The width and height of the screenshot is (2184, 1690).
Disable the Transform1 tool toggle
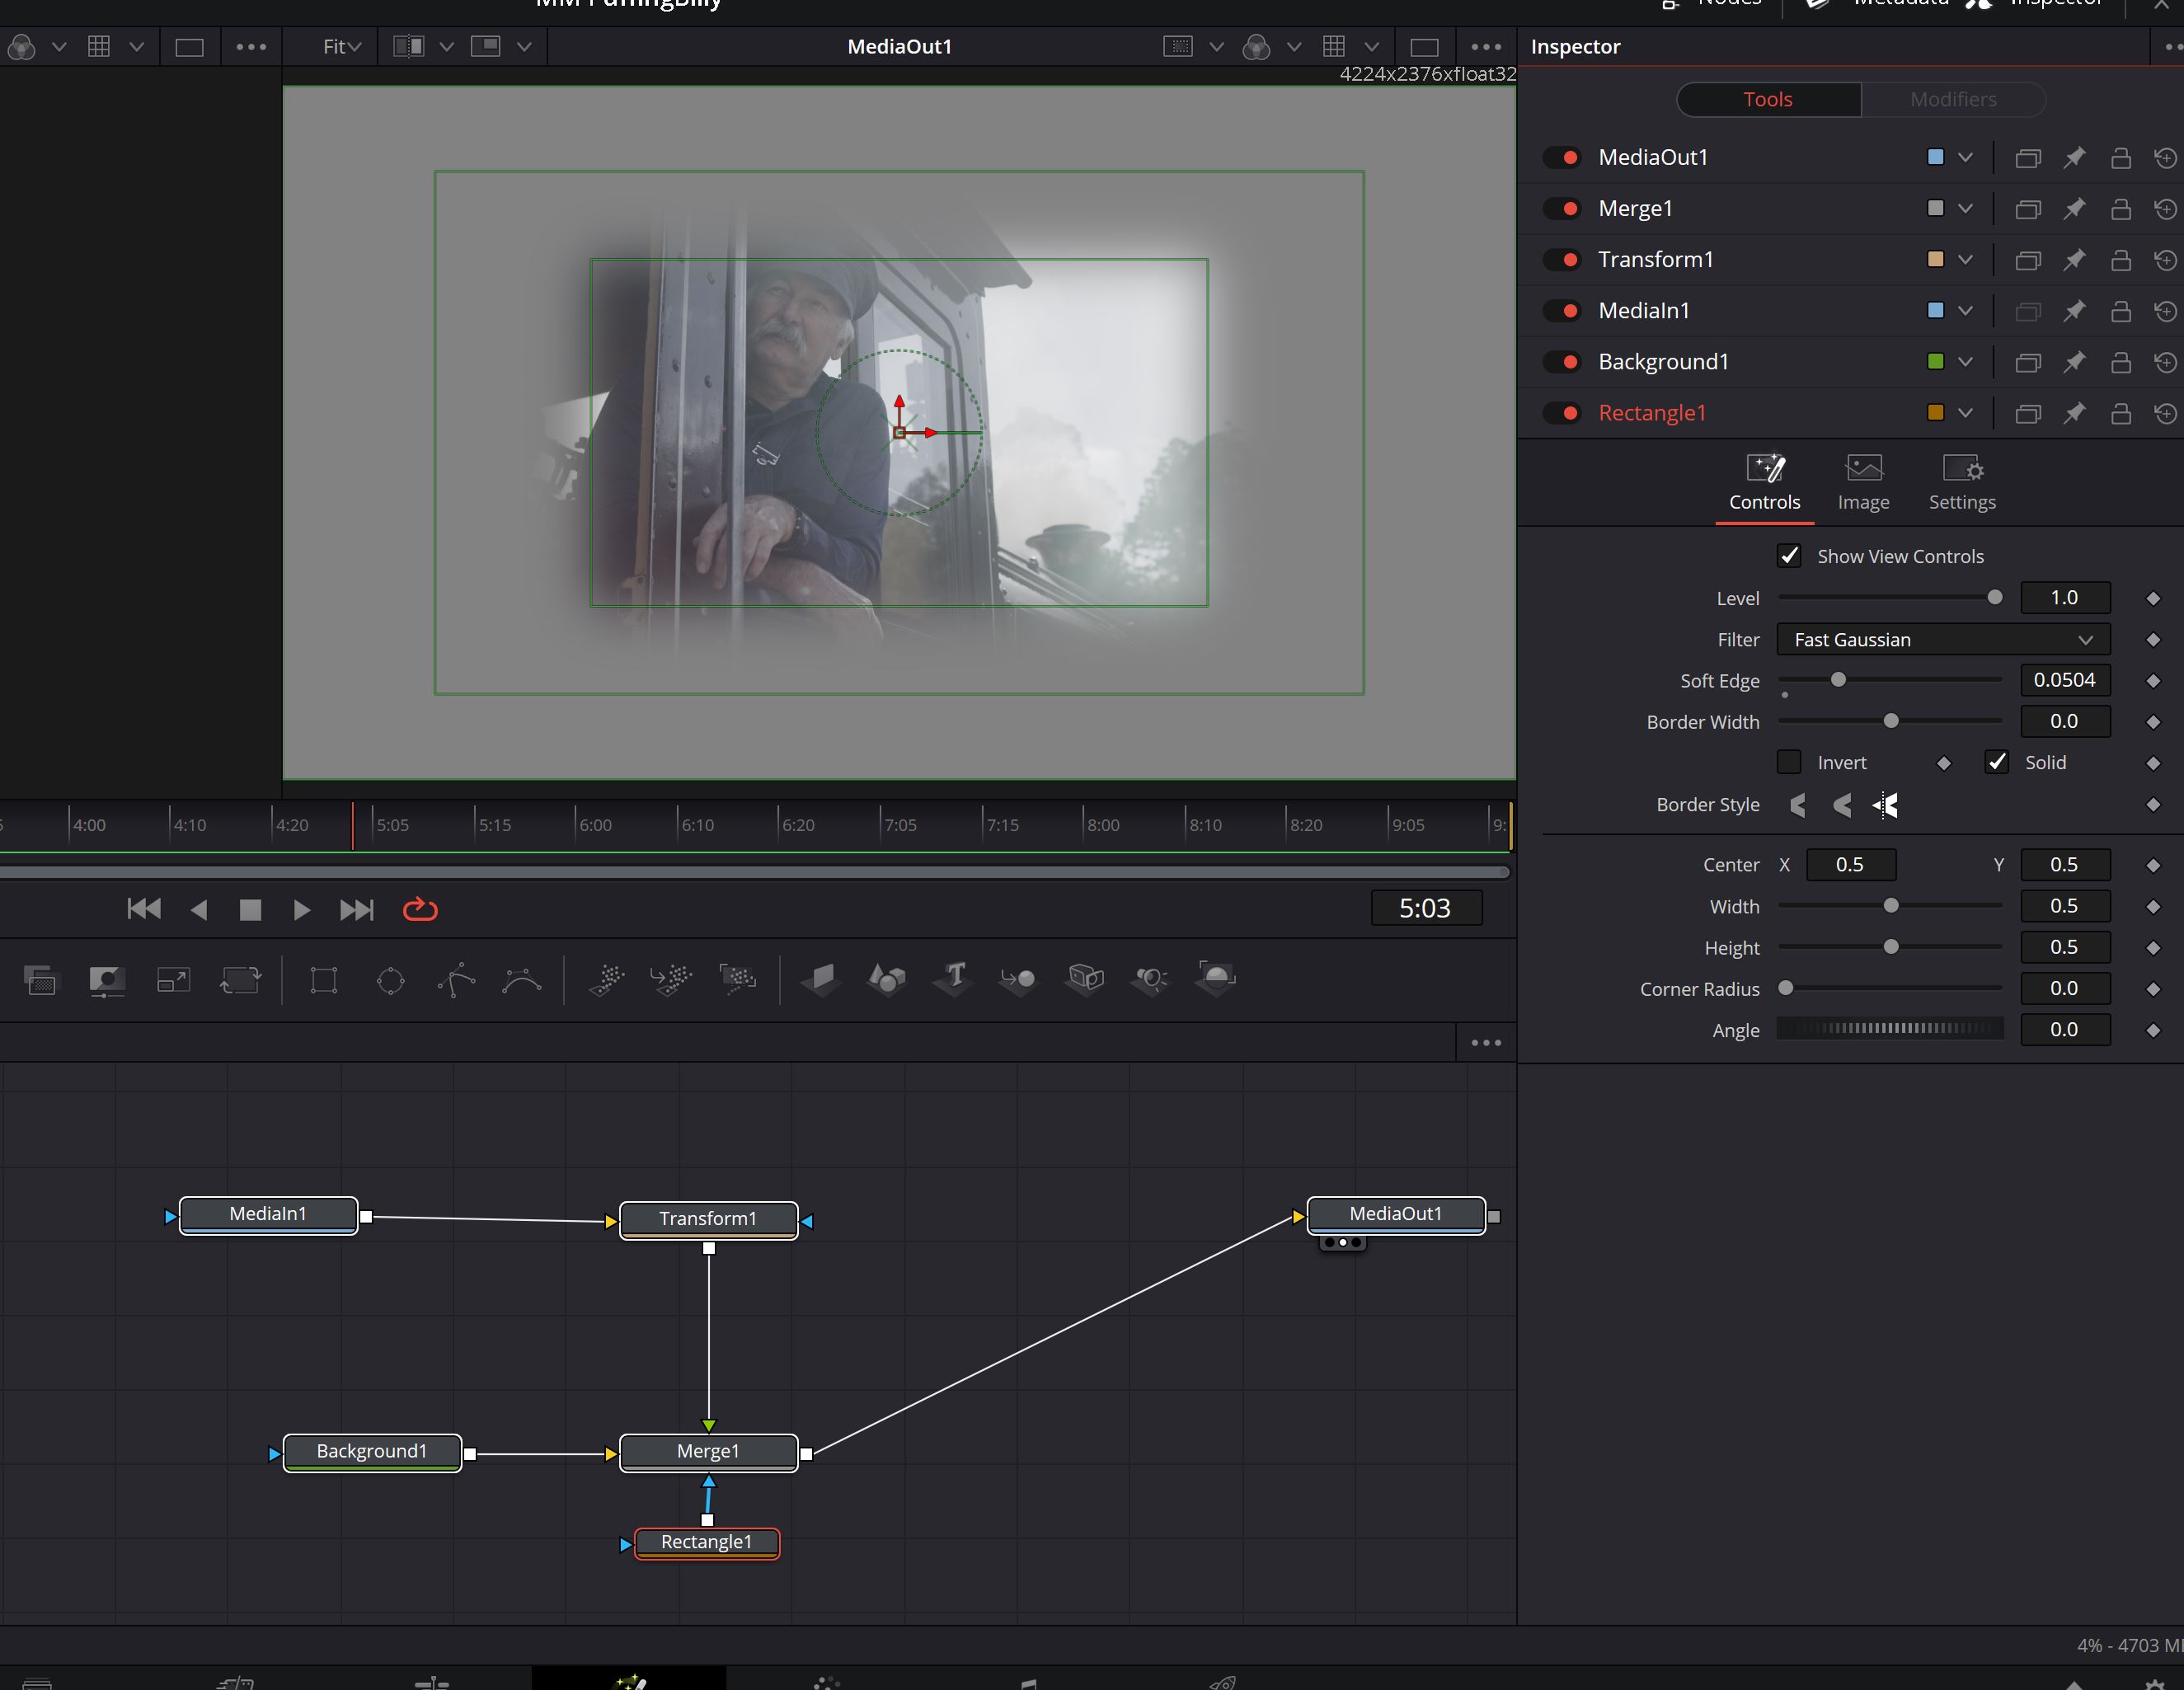pyautogui.click(x=1562, y=259)
